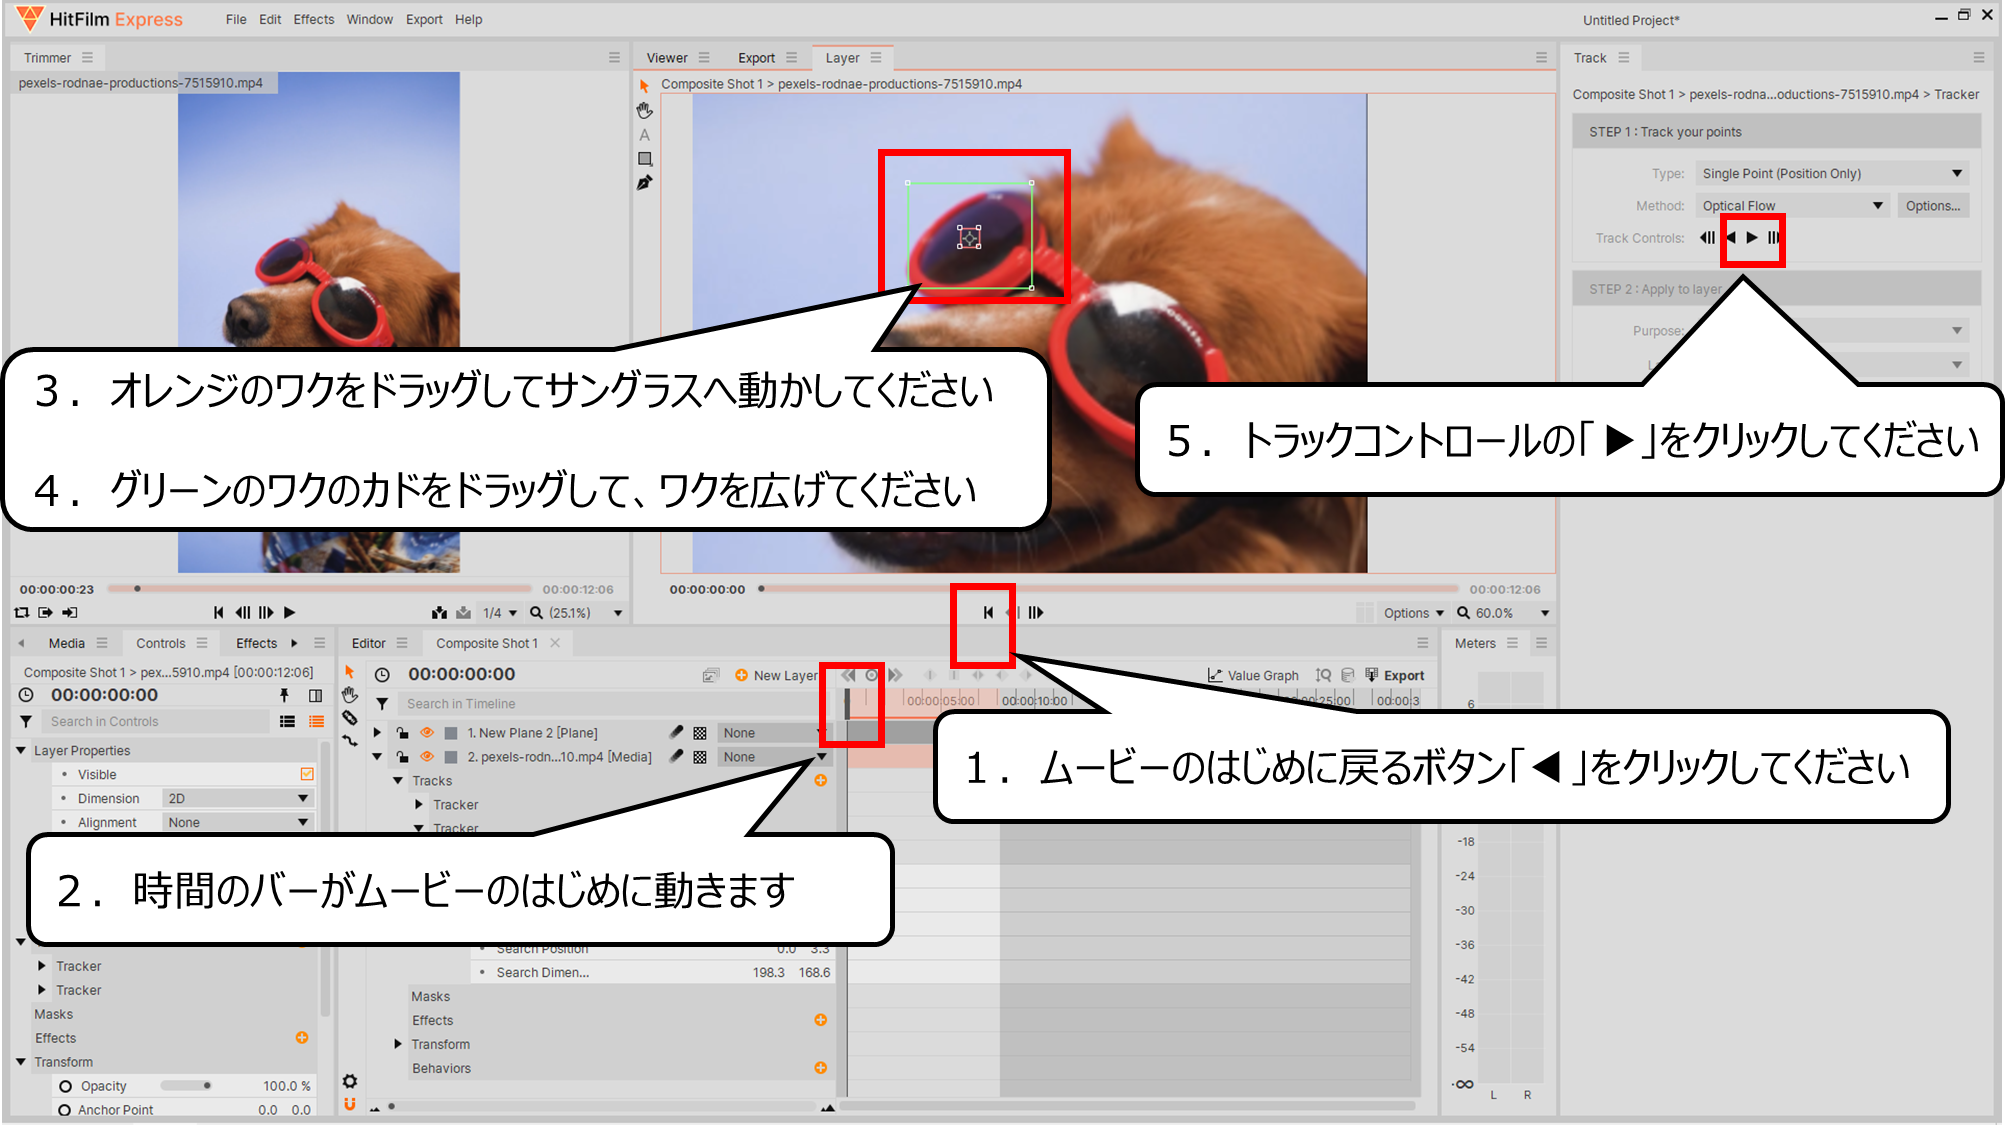Viewport: 2005px width, 1125px height.
Task: Click timeline Export button
Action: (x=1395, y=675)
